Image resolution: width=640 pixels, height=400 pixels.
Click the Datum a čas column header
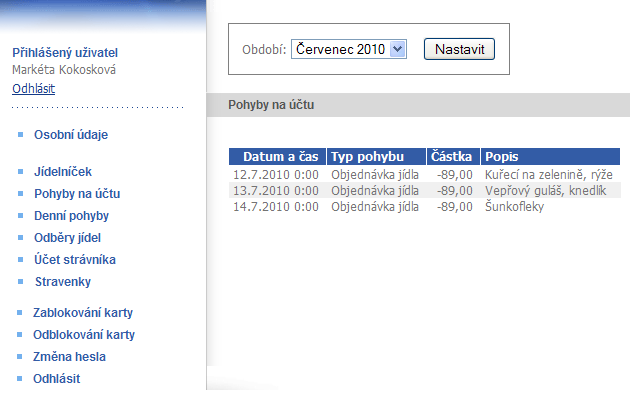pos(278,157)
